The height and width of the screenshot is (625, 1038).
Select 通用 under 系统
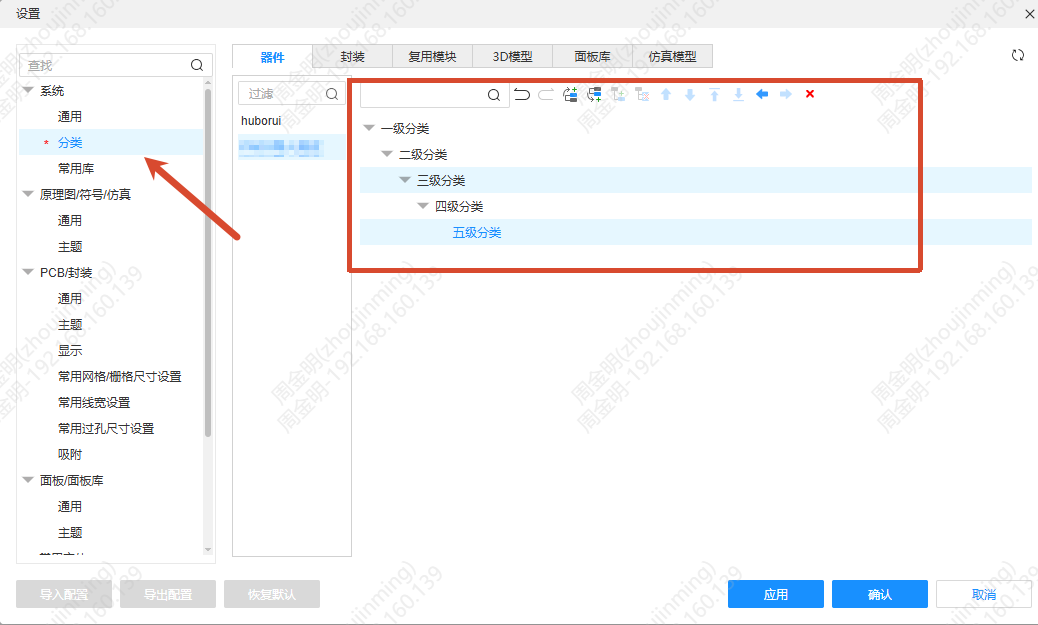pos(70,117)
